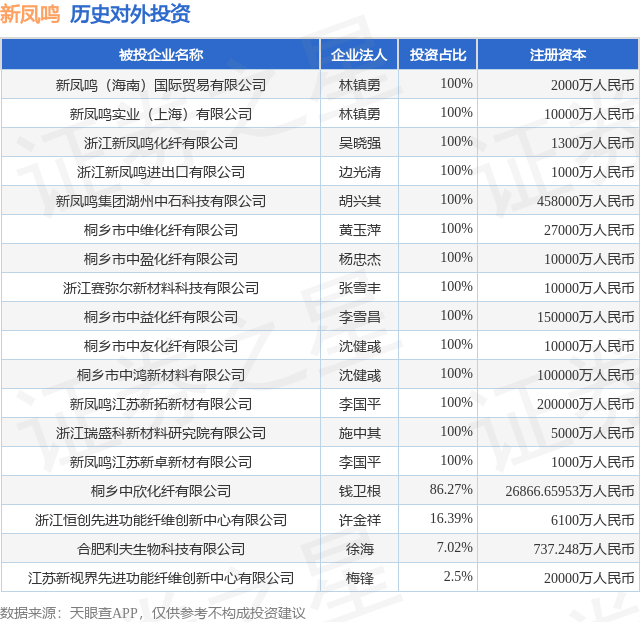Select 桐乡市中鸿新材料有限公司 cell

pyautogui.click(x=161, y=375)
